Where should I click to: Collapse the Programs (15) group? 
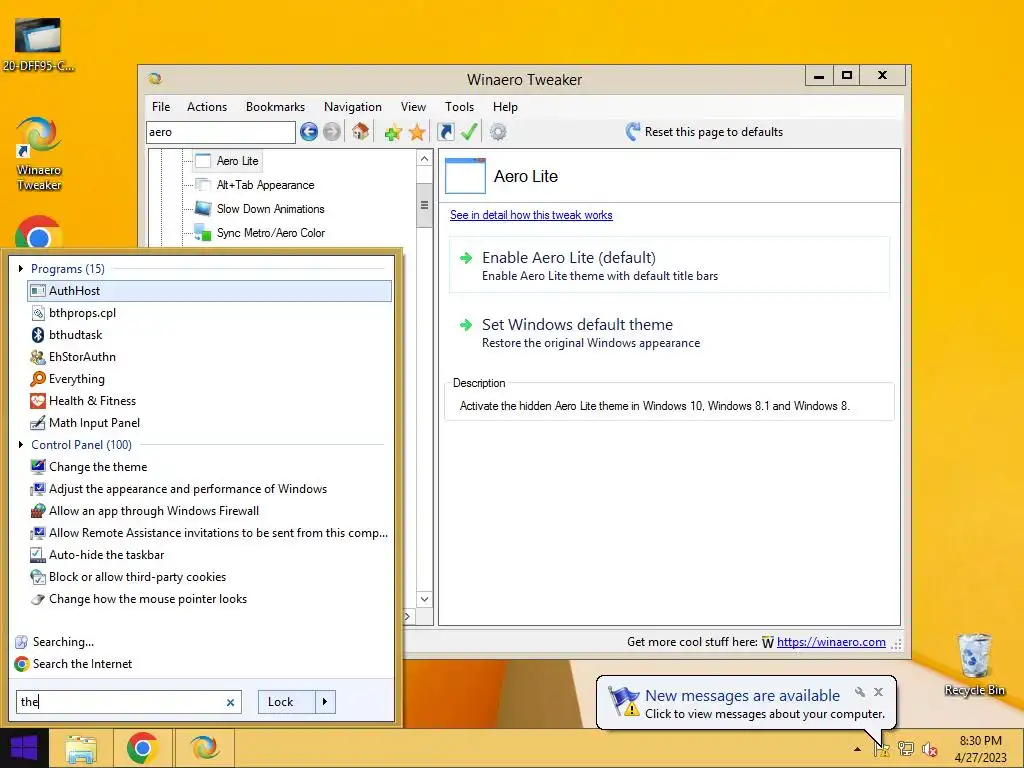point(21,268)
